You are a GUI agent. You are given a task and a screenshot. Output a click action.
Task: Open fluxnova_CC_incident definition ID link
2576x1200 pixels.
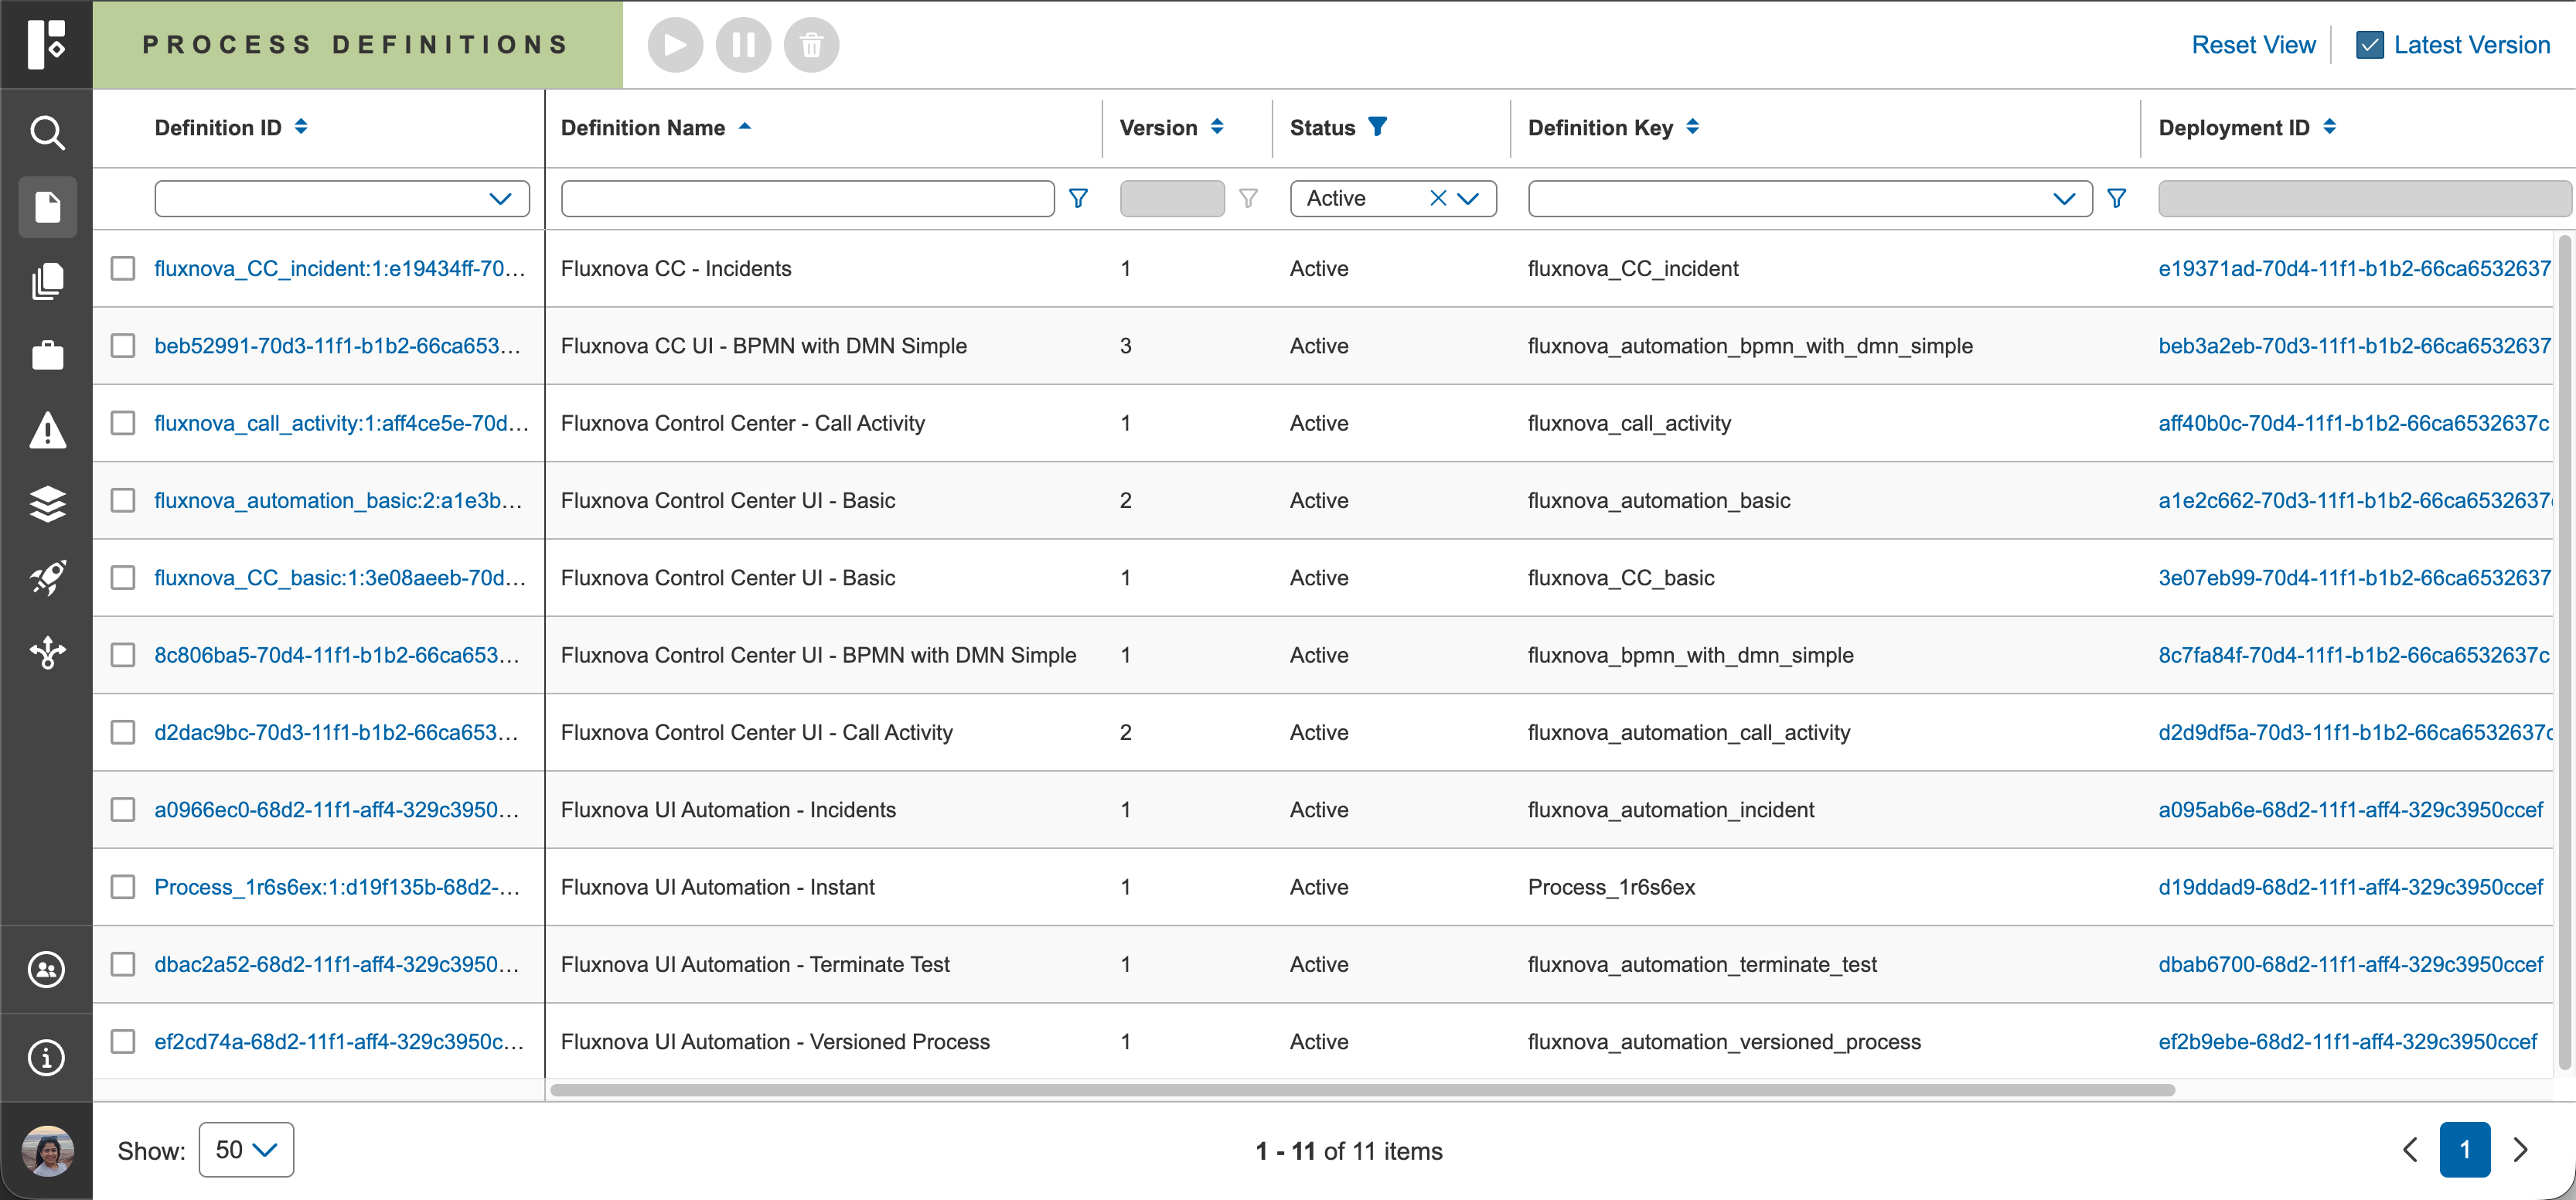coord(340,268)
